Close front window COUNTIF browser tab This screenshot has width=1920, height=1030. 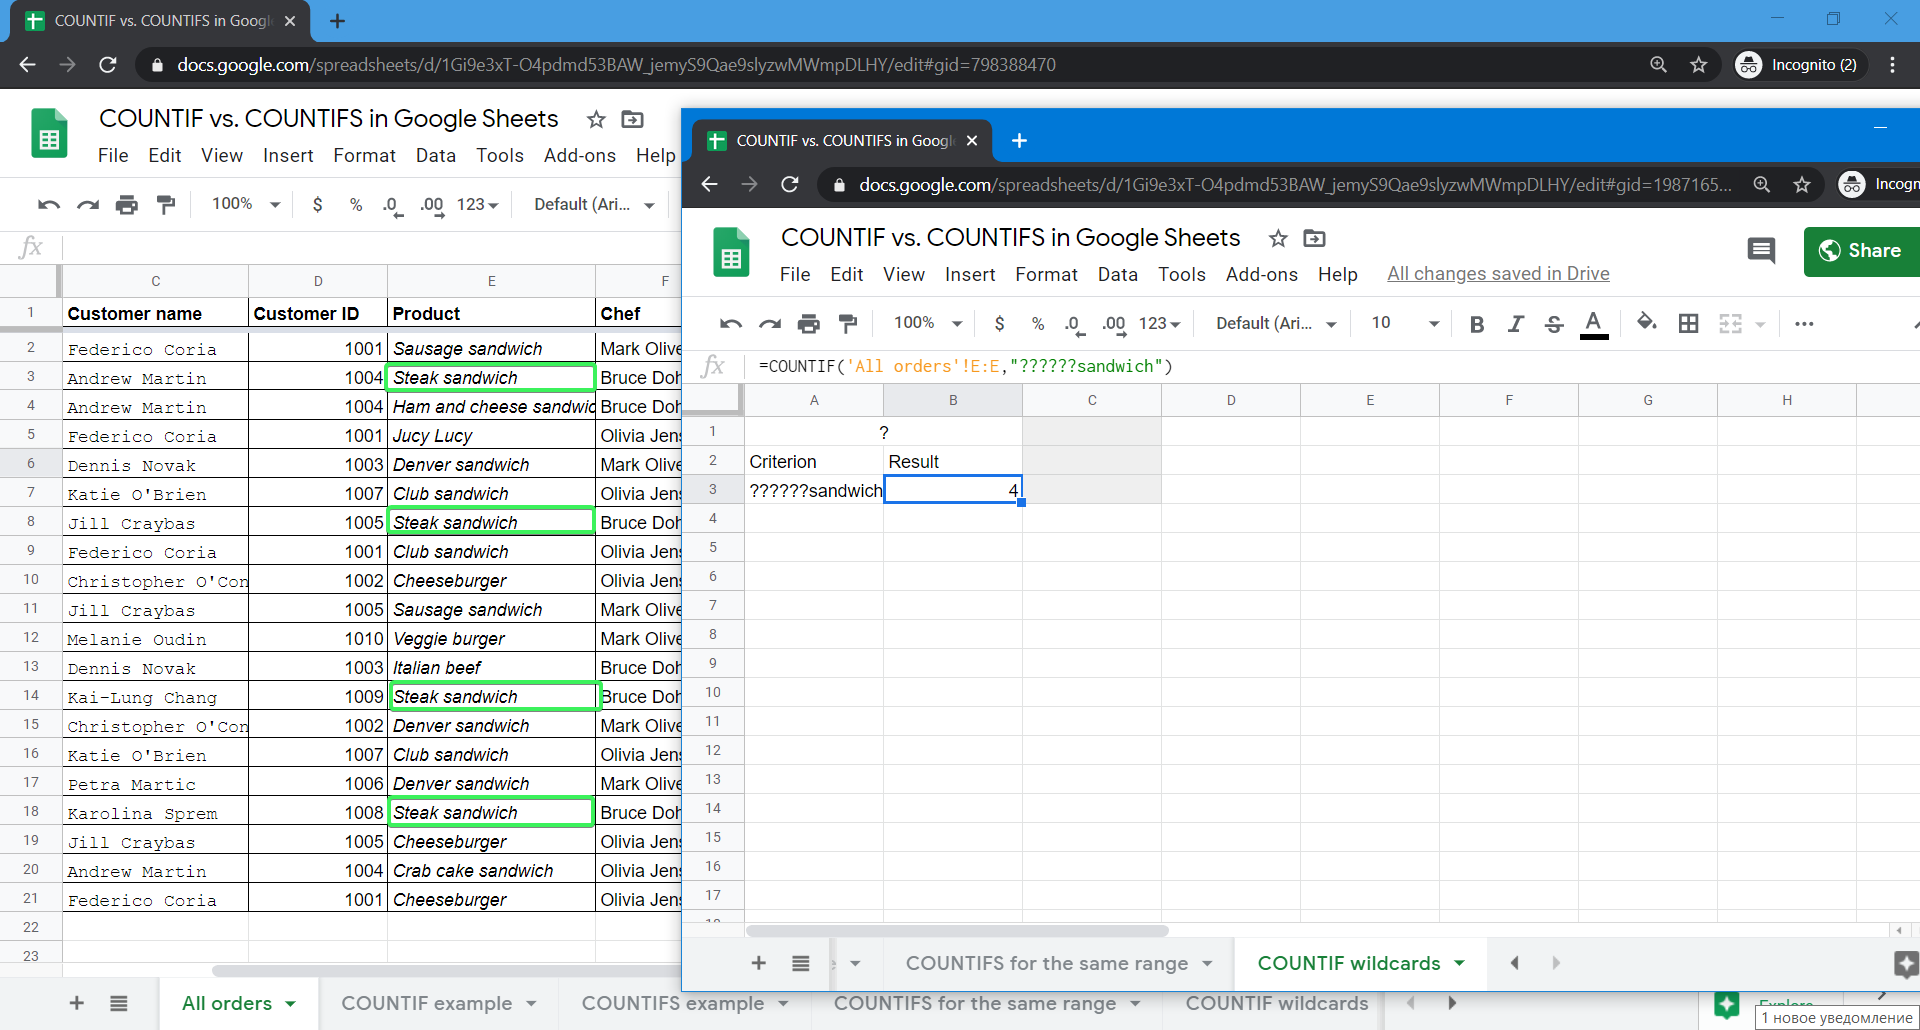click(972, 141)
